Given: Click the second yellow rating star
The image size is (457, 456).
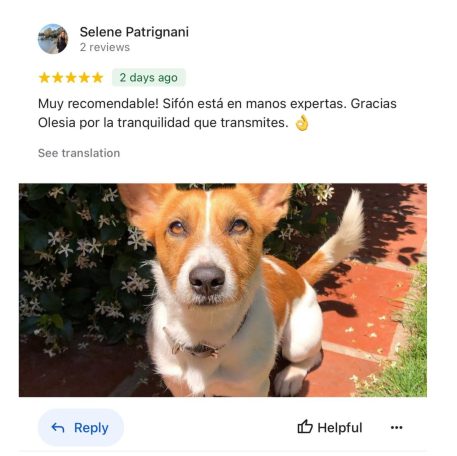Looking at the screenshot, I should [x=58, y=78].
